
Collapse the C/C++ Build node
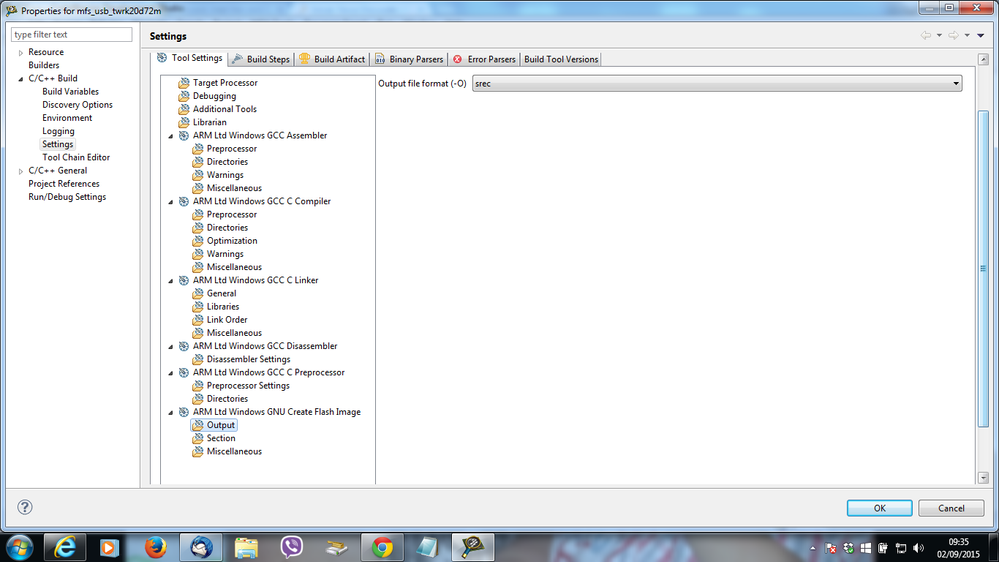point(20,79)
